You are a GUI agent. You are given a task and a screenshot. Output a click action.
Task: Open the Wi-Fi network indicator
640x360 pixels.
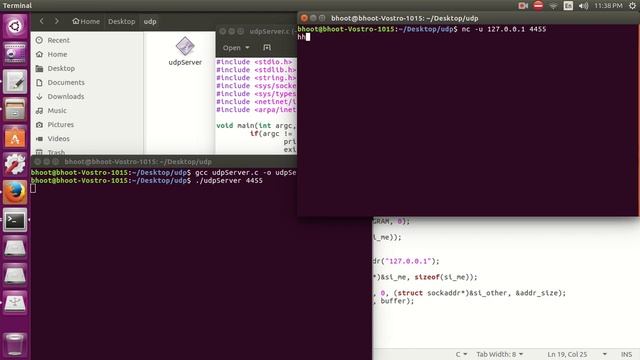click(553, 6)
